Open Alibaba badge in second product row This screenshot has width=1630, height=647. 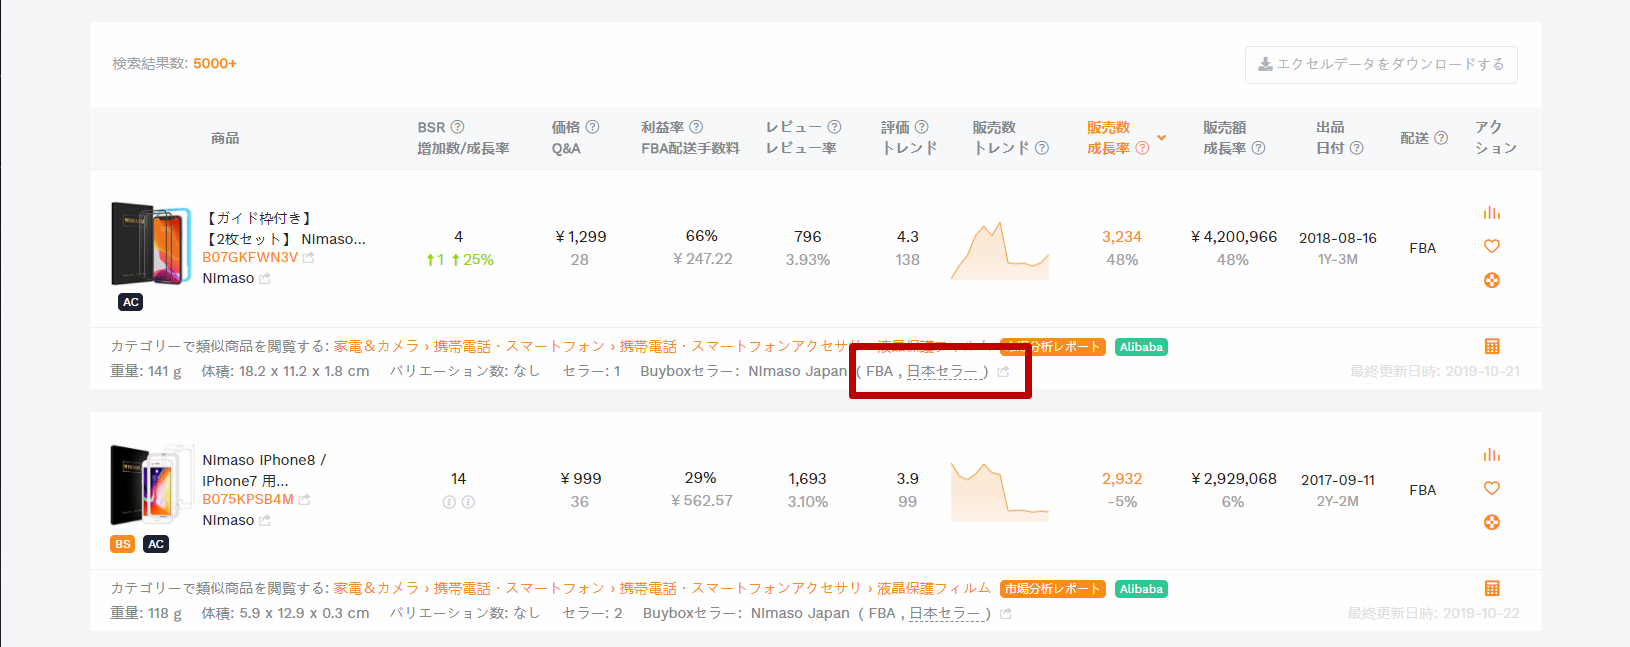click(x=1141, y=589)
